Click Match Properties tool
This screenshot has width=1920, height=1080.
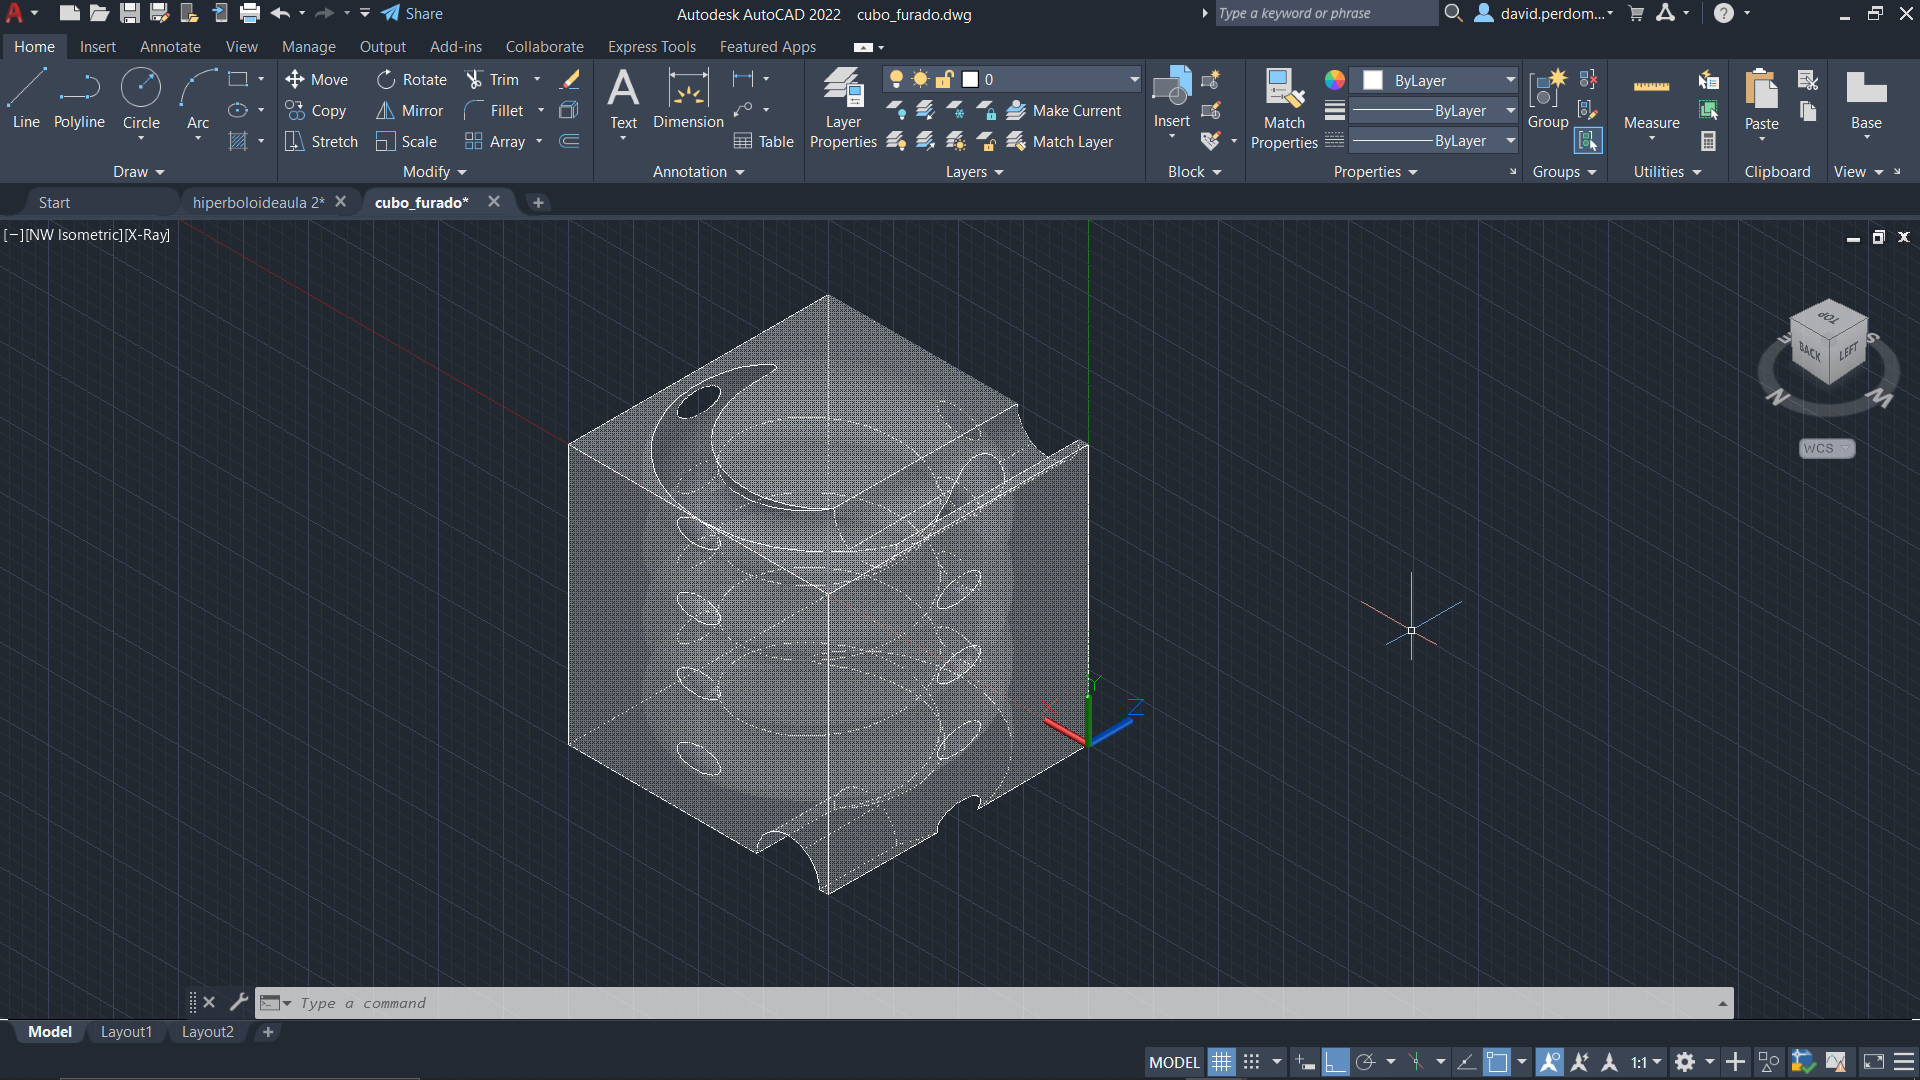tap(1284, 108)
